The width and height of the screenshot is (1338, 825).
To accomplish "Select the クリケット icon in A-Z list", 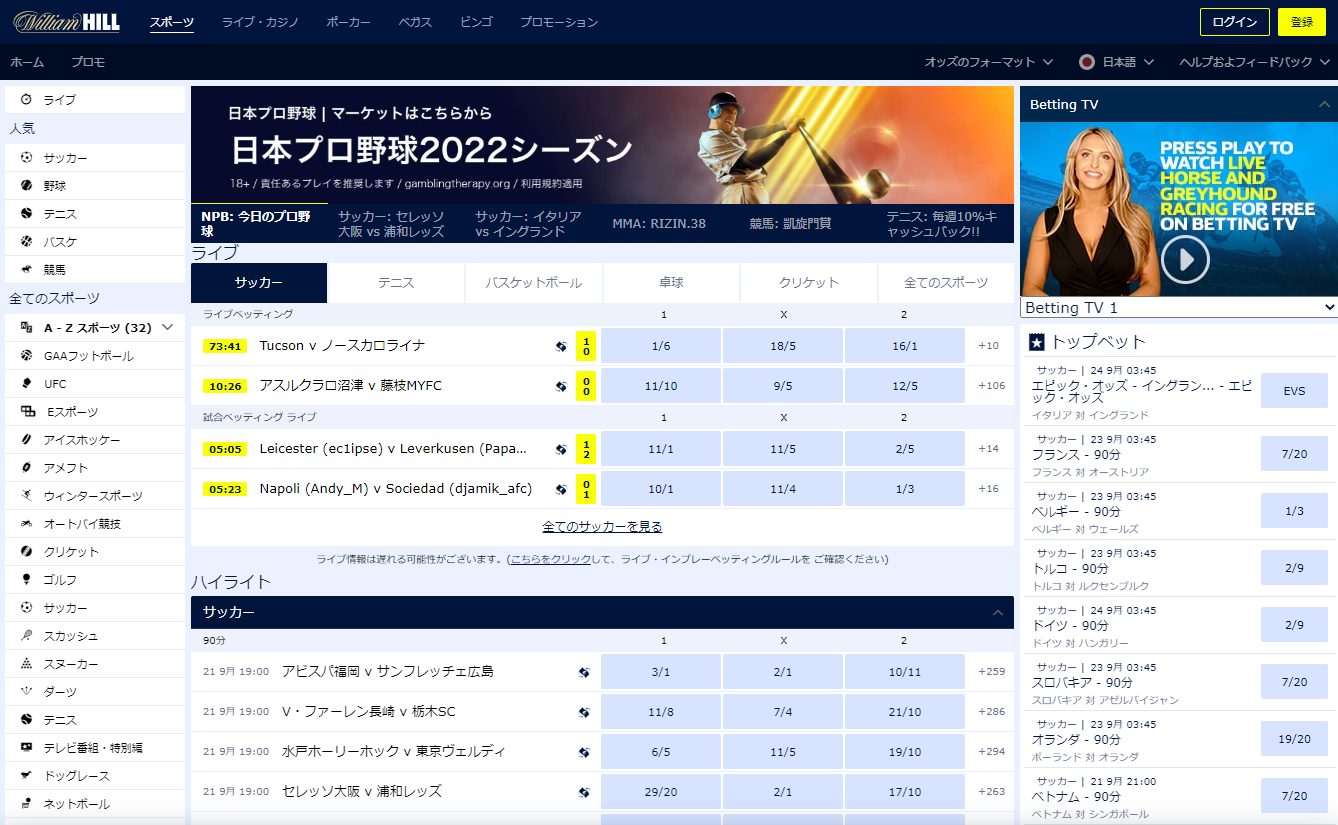I will [x=26, y=552].
